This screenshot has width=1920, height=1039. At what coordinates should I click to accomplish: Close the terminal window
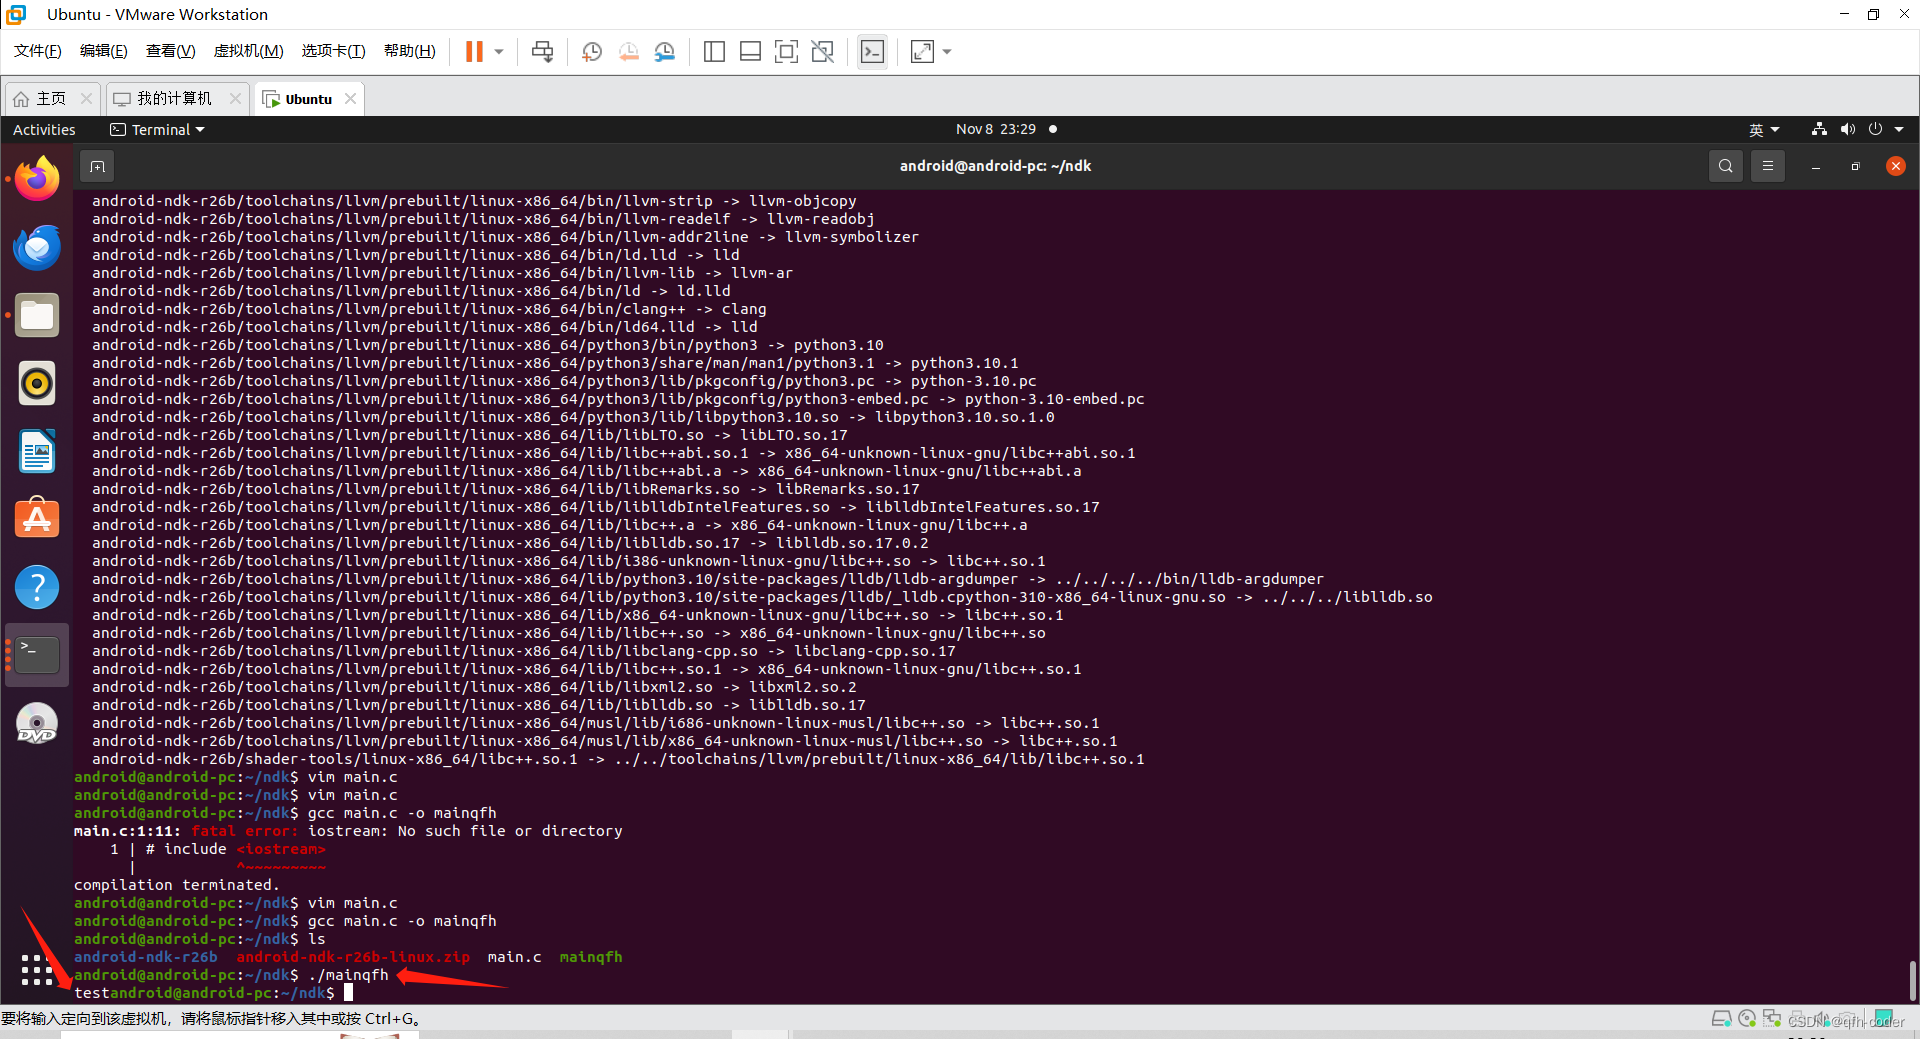coord(1895,166)
